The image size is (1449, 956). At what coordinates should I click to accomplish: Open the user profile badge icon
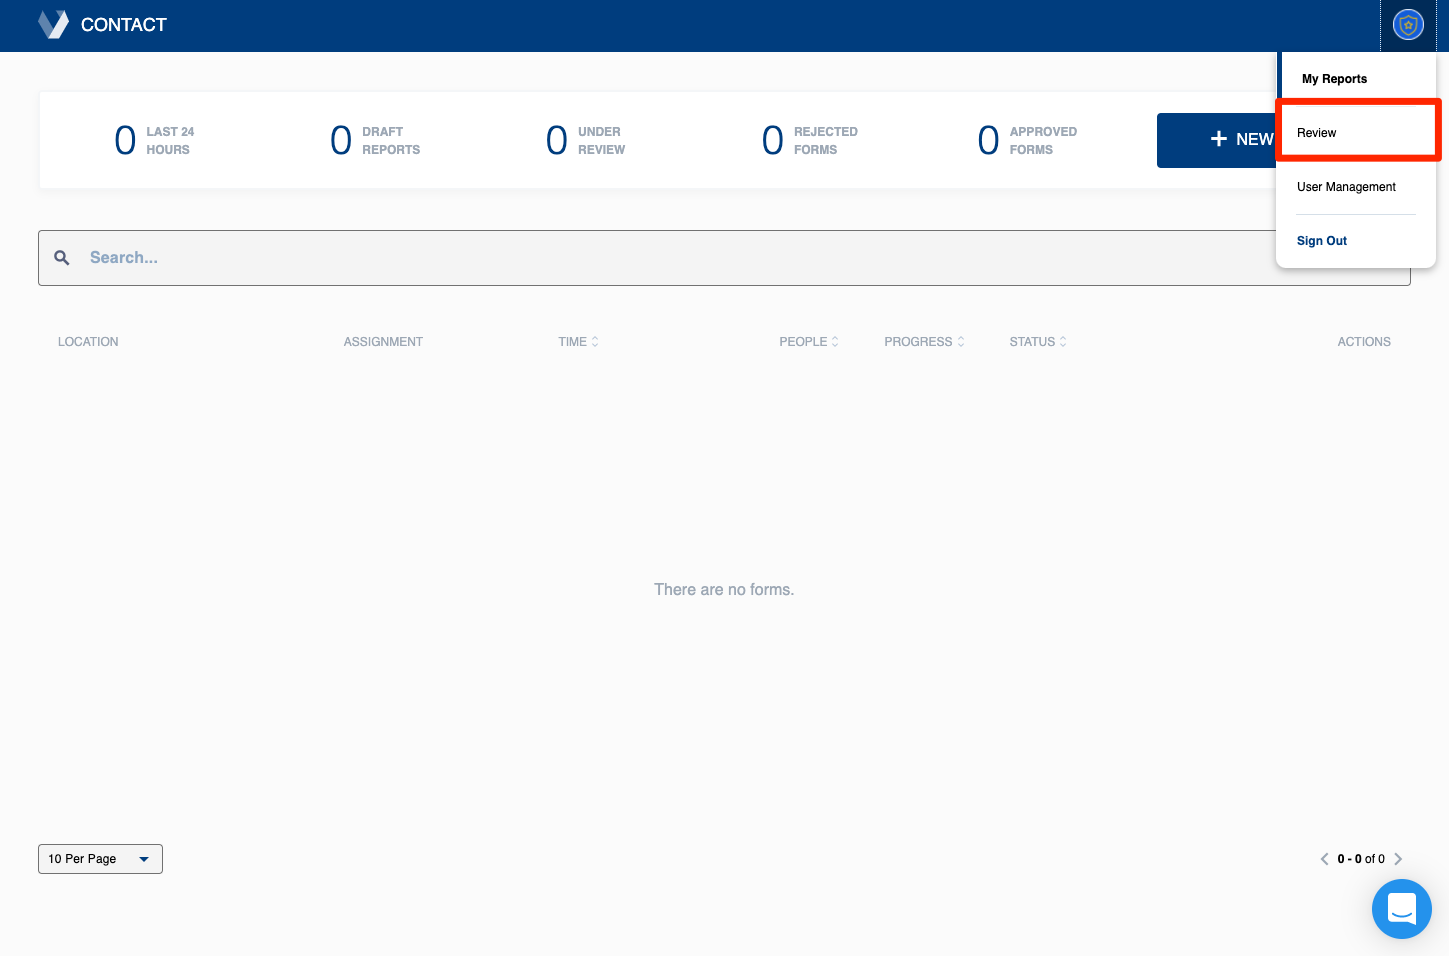point(1408,24)
